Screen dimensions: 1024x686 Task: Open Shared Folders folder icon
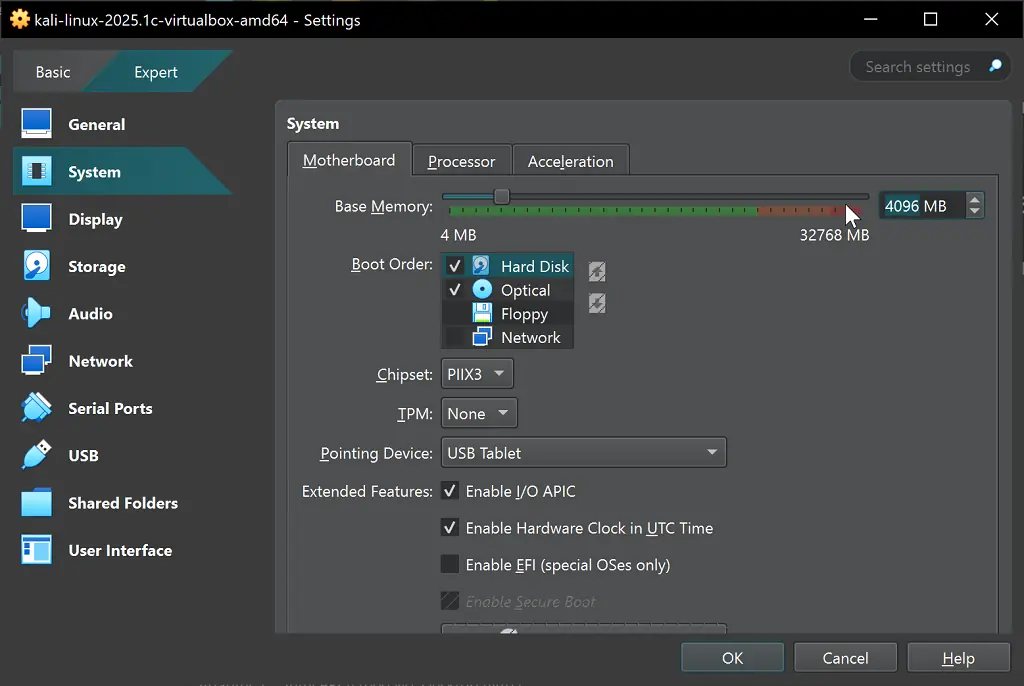(37, 502)
